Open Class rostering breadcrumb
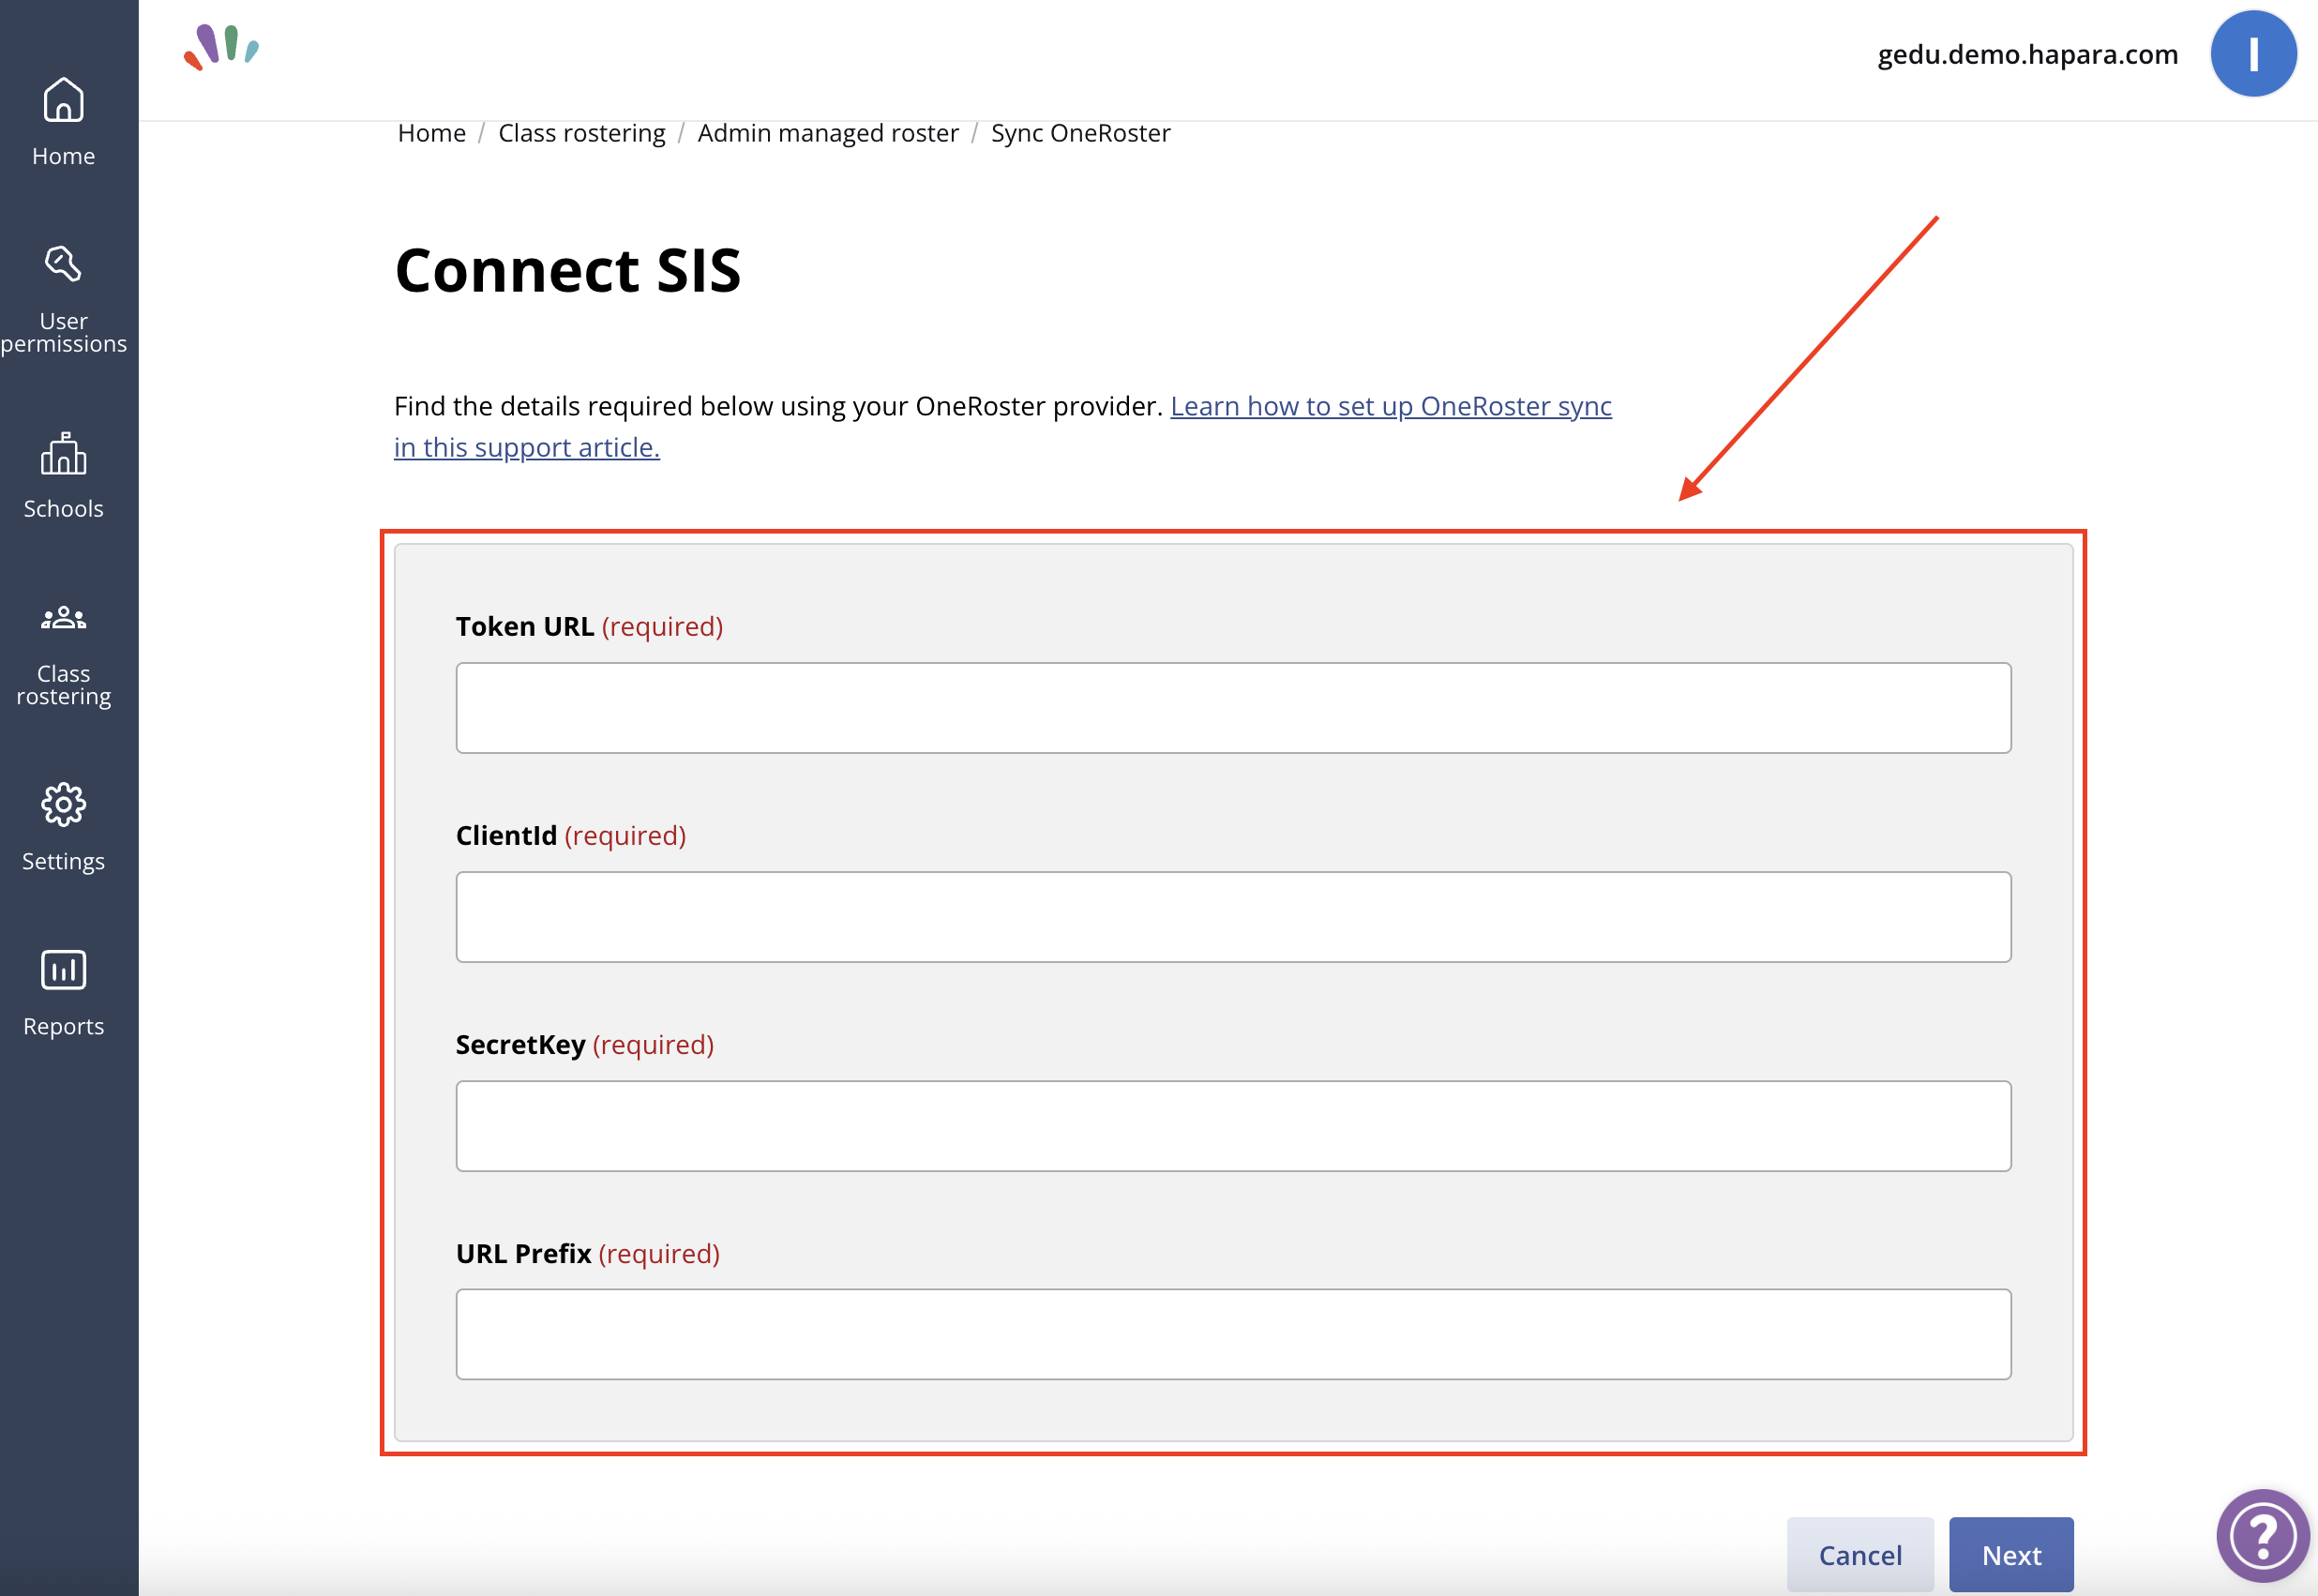 (x=582, y=133)
